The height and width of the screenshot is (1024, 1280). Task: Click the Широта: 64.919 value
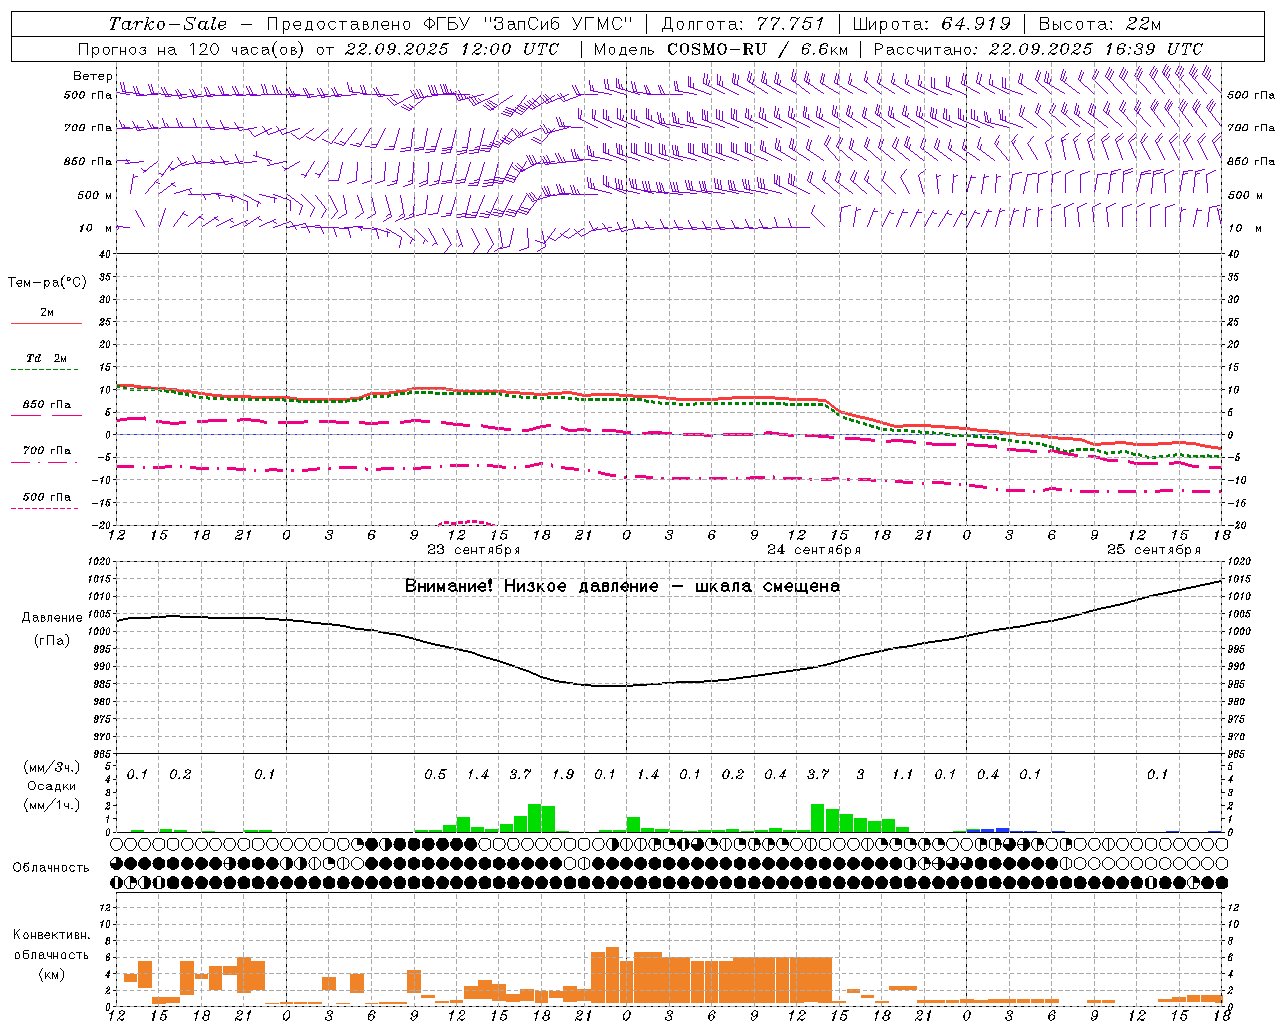tap(931, 24)
